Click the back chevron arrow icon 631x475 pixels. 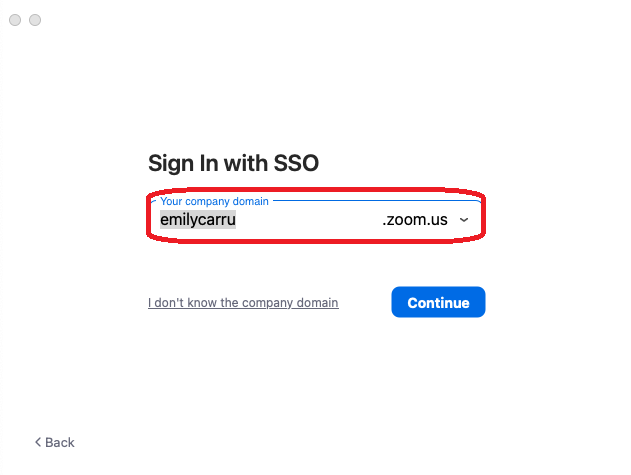38,442
